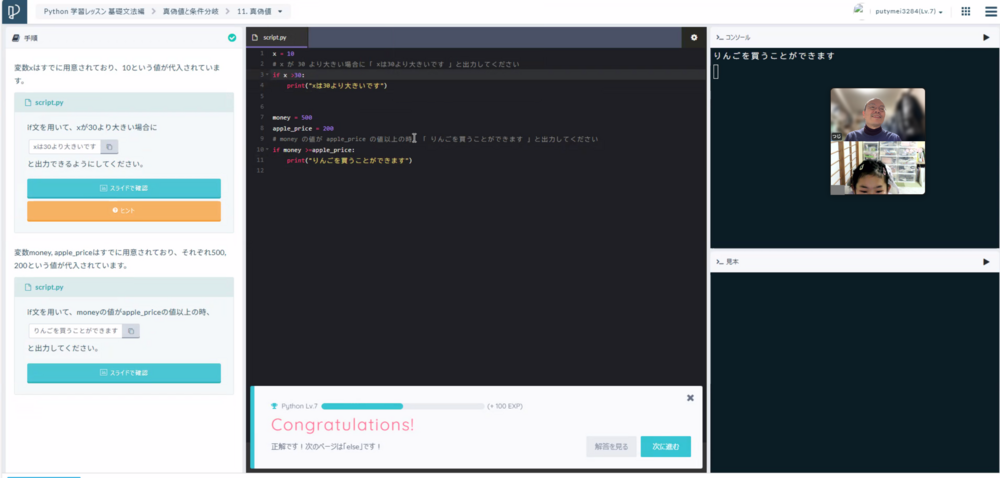
Task: Expand the '11. 真偽値' lesson dropdown
Action: [263, 12]
